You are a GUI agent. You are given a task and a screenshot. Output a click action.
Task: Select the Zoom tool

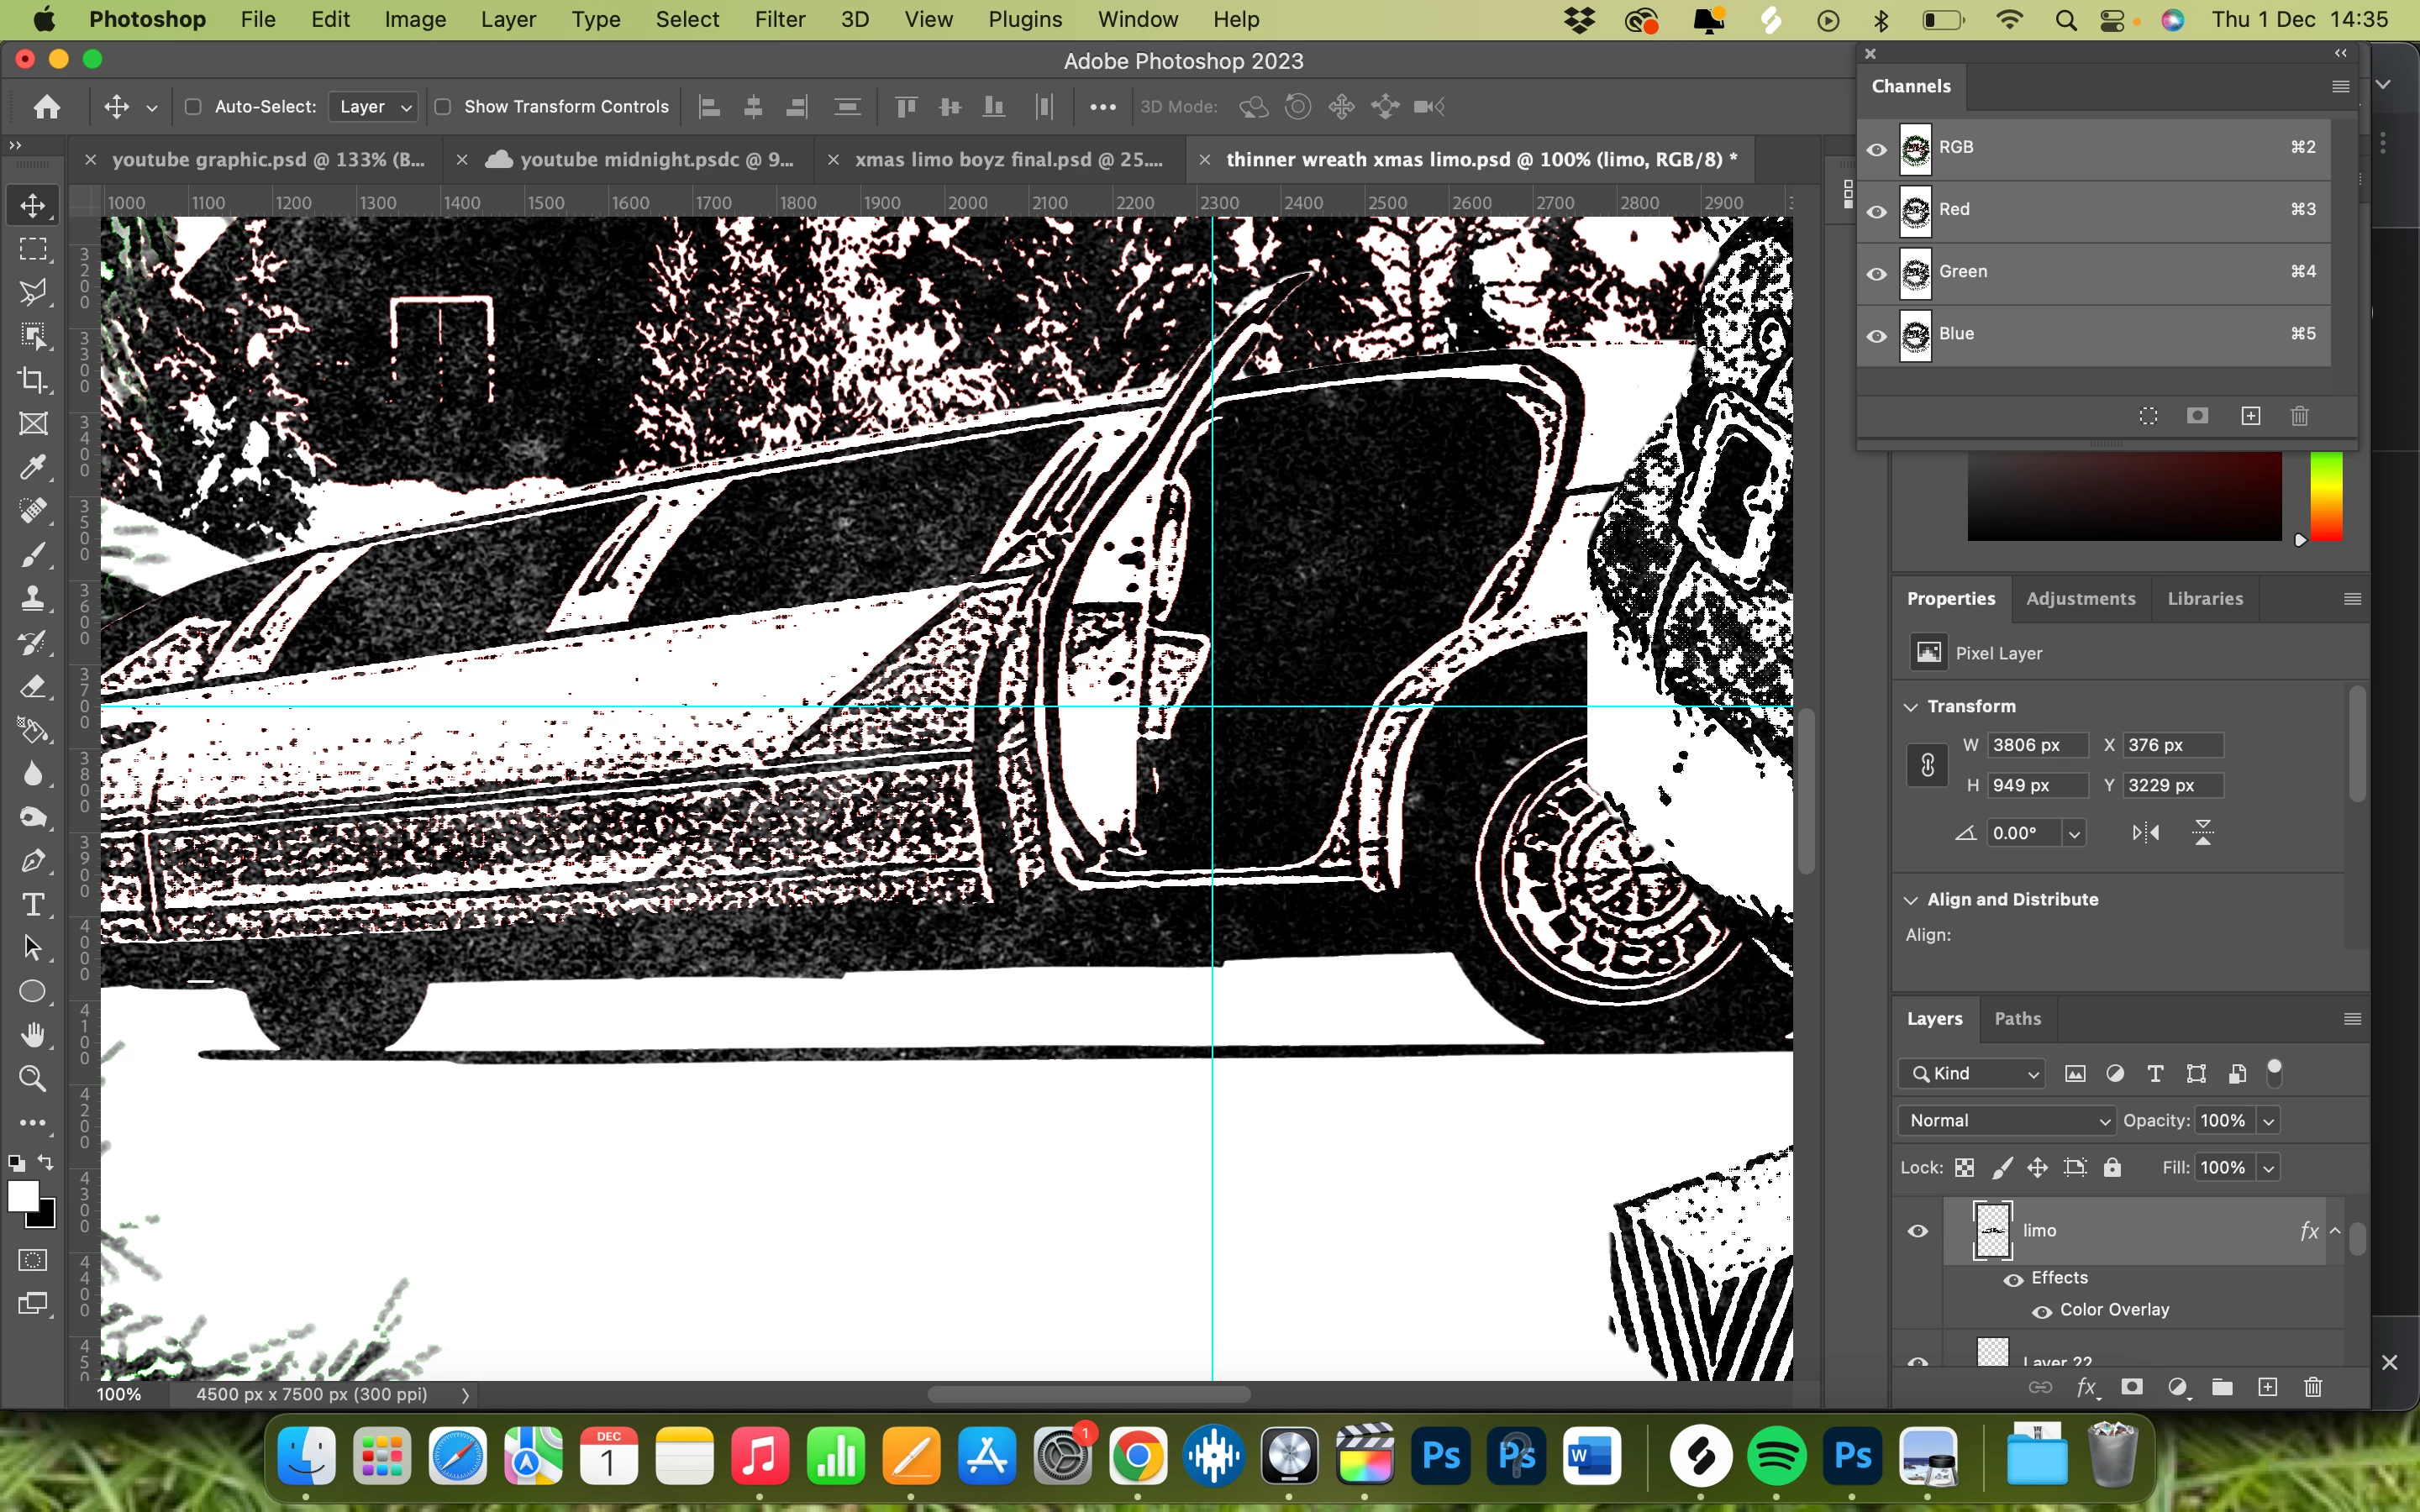pyautogui.click(x=33, y=1079)
